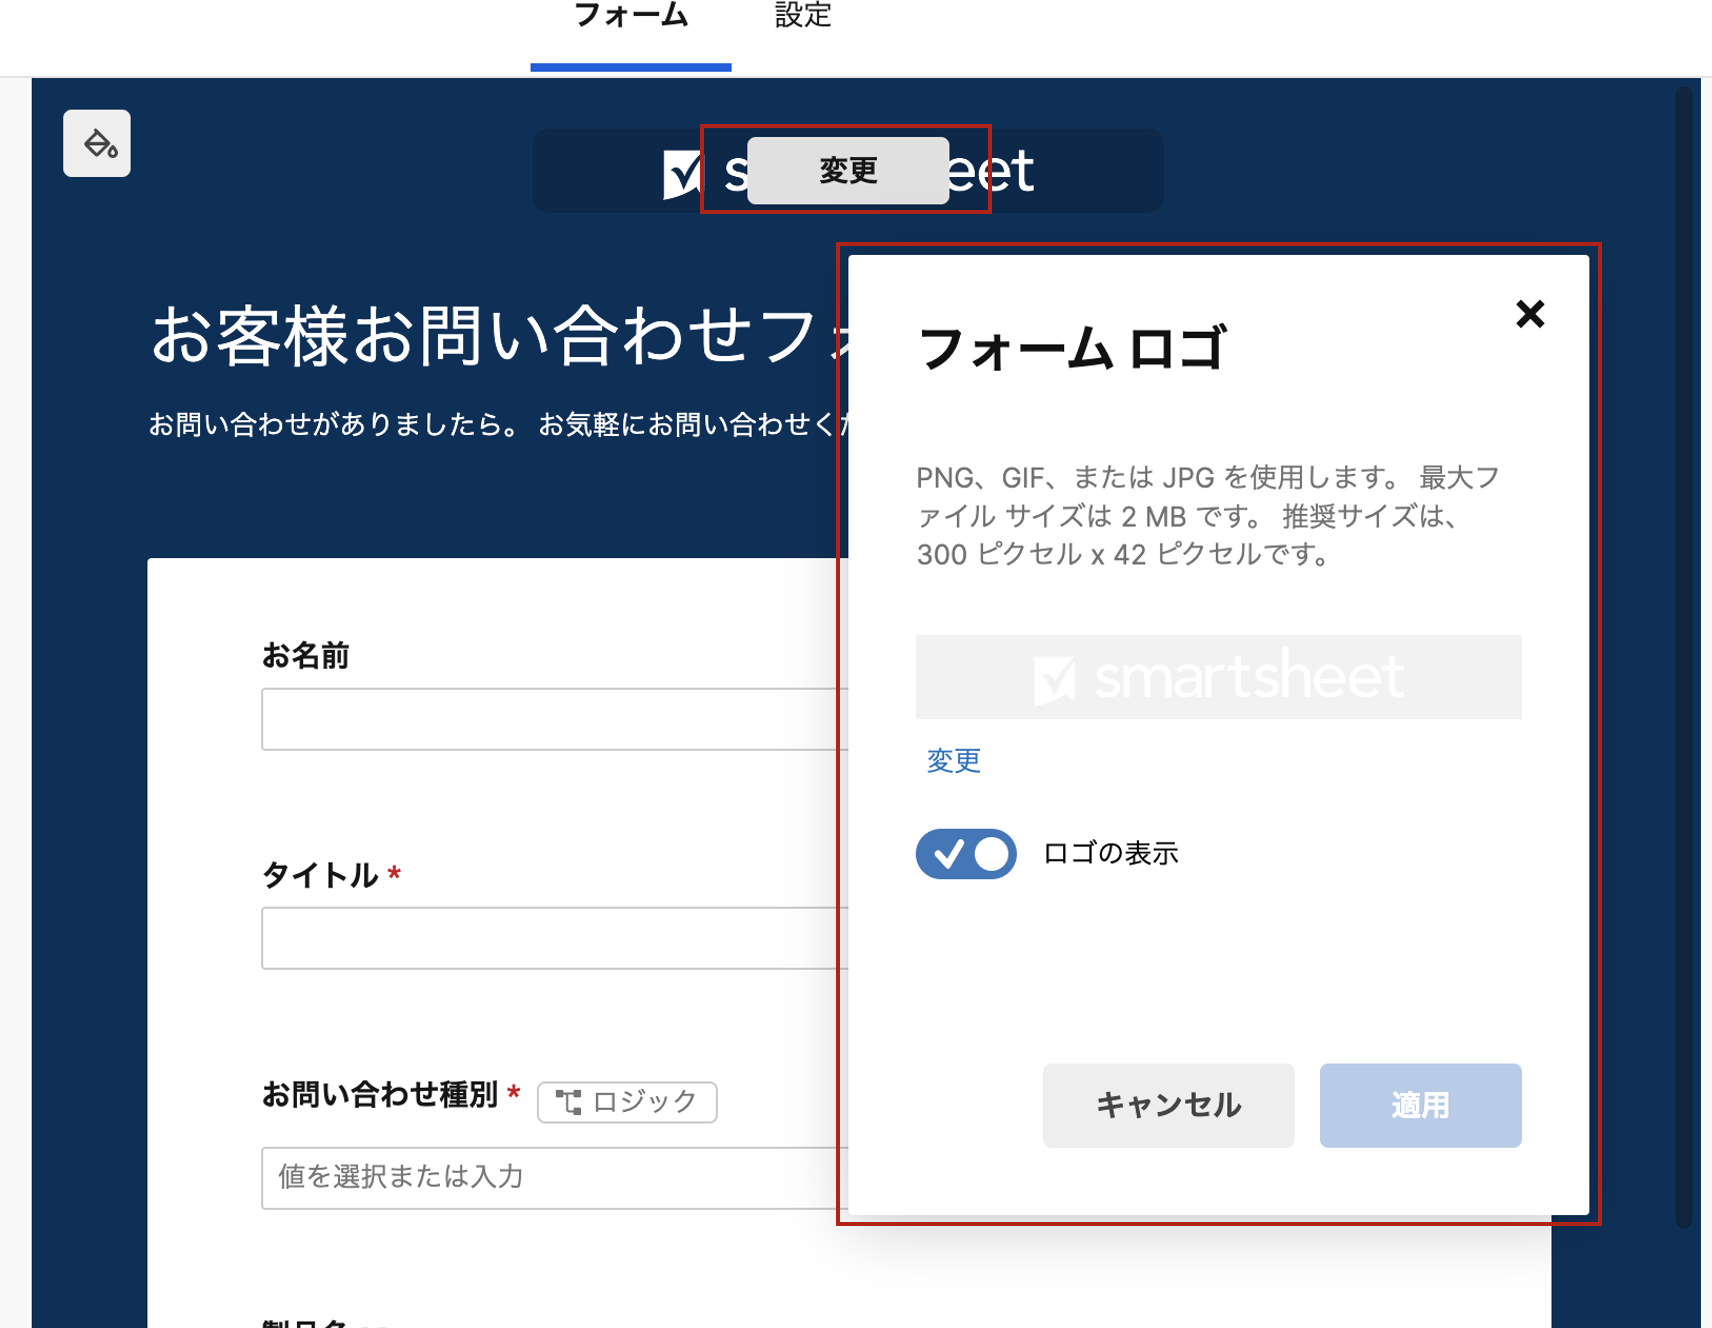Click the form title お客様お問い合わせフォーム heading
The image size is (1712, 1328).
click(x=498, y=335)
